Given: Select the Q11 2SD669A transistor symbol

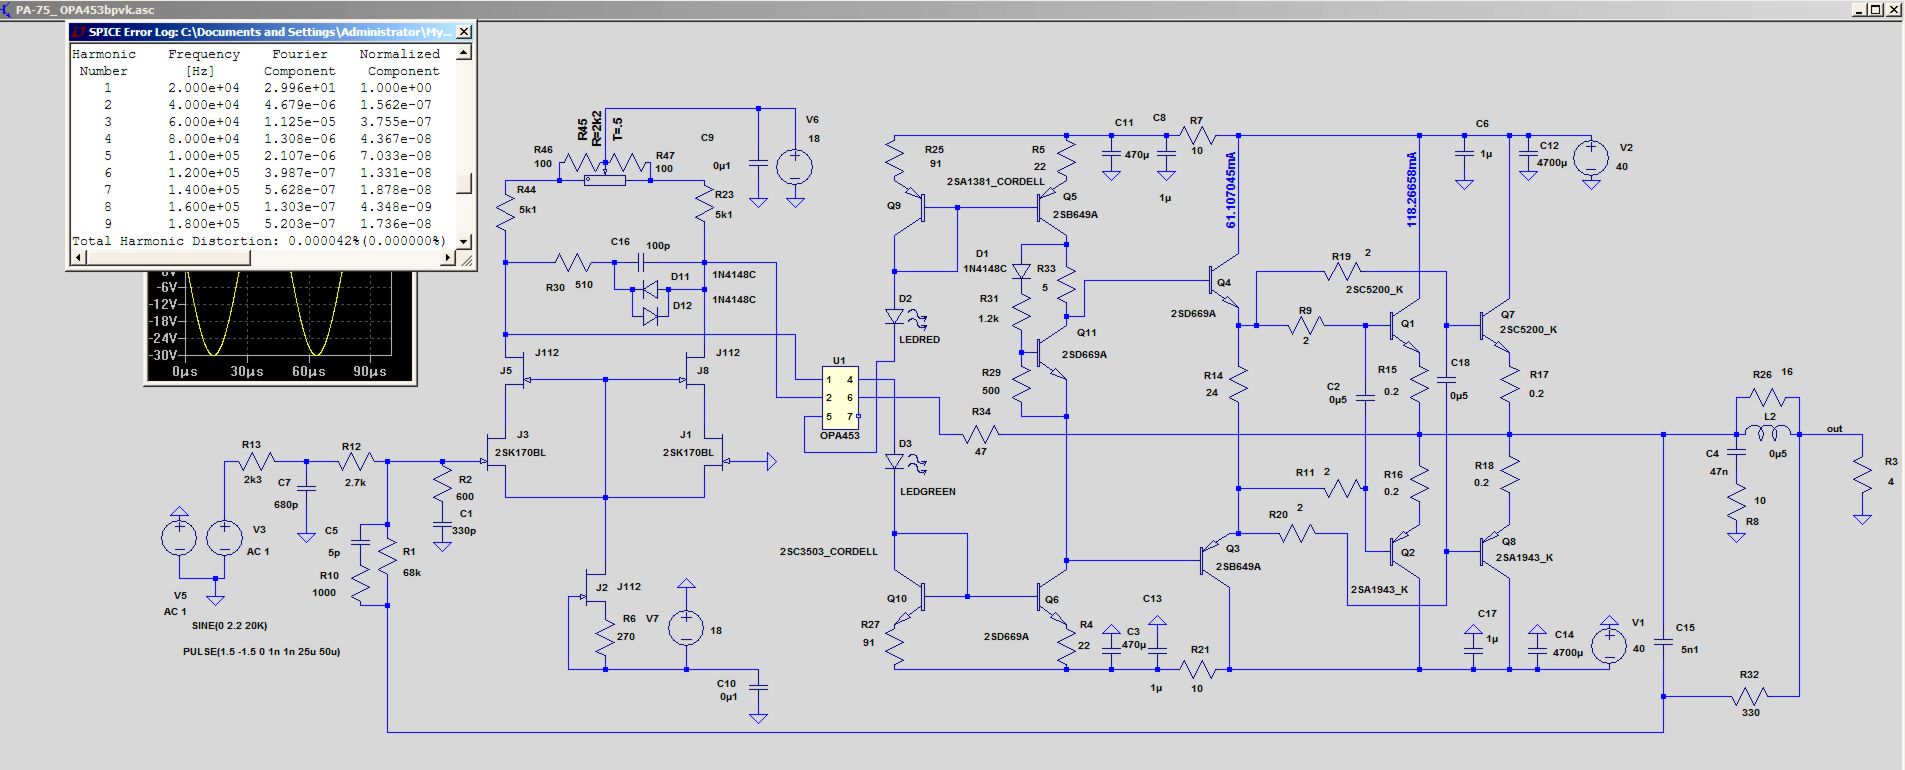Looking at the screenshot, I should 1052,352.
